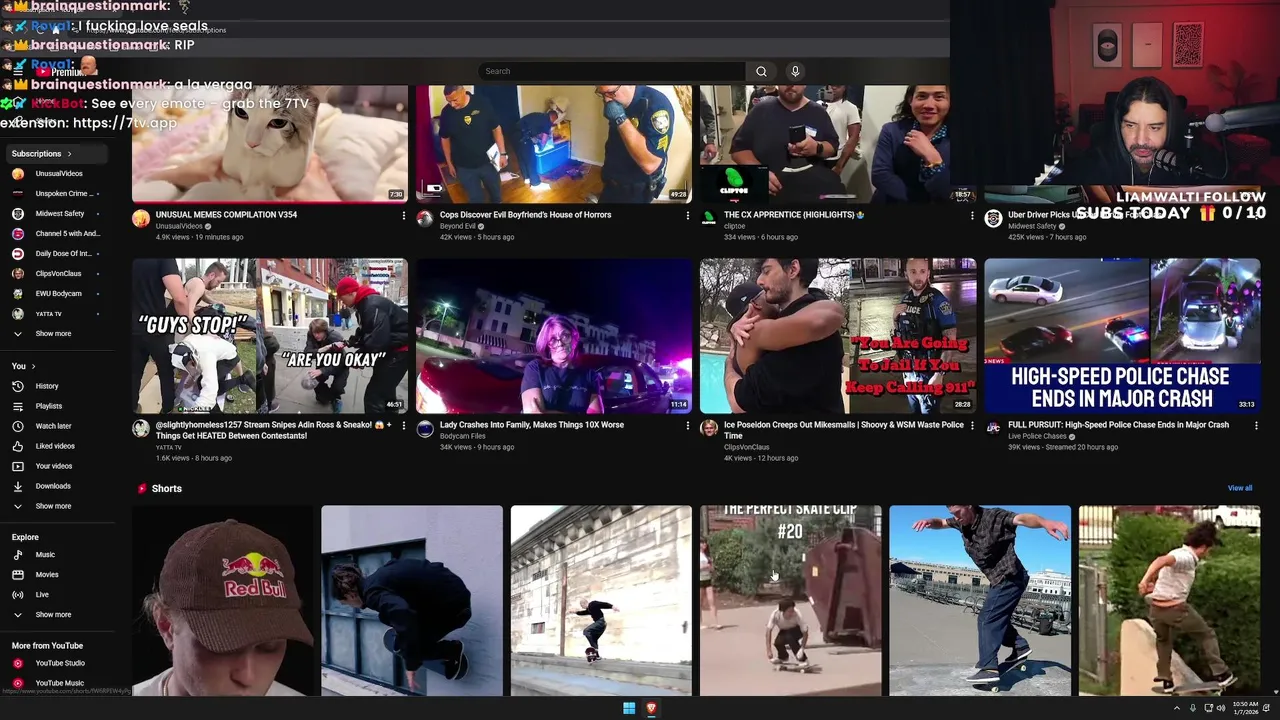Screen dimensions: 1280x720
Task: Open FULL PURSUIT High-Speed Police Chase title
Action: (1118, 425)
